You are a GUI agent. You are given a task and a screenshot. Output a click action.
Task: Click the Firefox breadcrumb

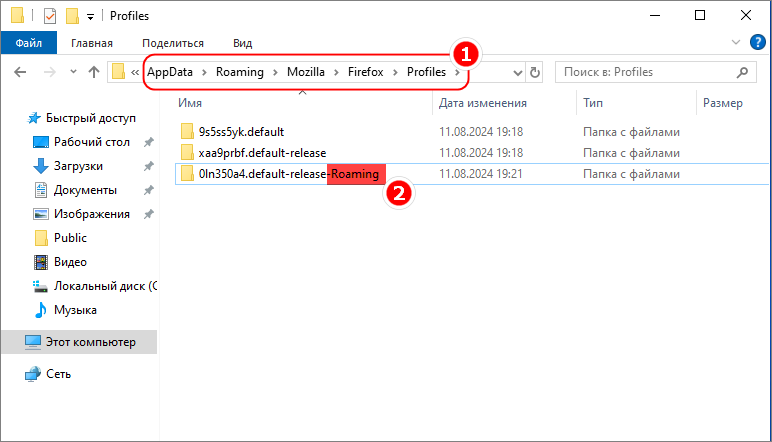click(366, 72)
